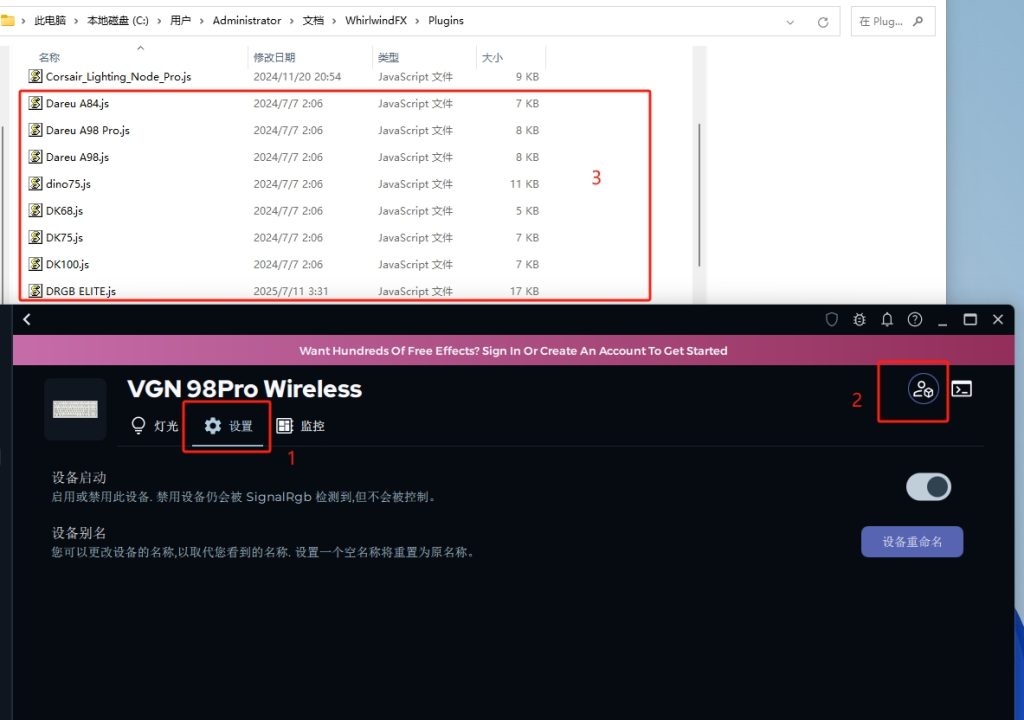Click the 17 KB file size cell
The width and height of the screenshot is (1024, 720).
pyautogui.click(x=524, y=291)
